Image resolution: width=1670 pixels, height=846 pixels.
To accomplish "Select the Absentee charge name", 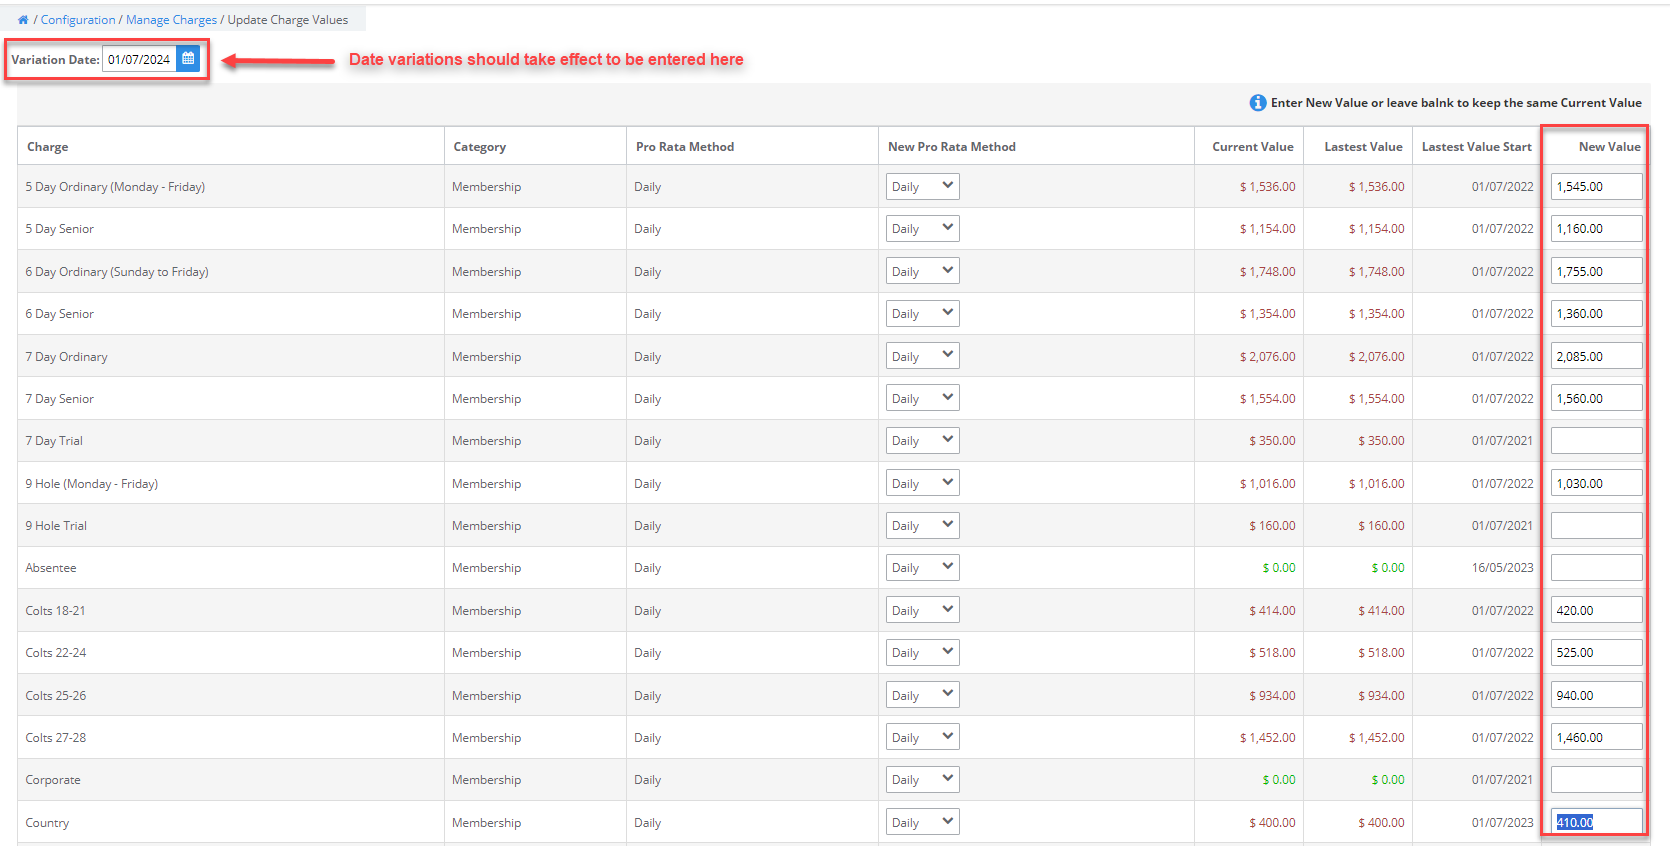I will point(51,568).
